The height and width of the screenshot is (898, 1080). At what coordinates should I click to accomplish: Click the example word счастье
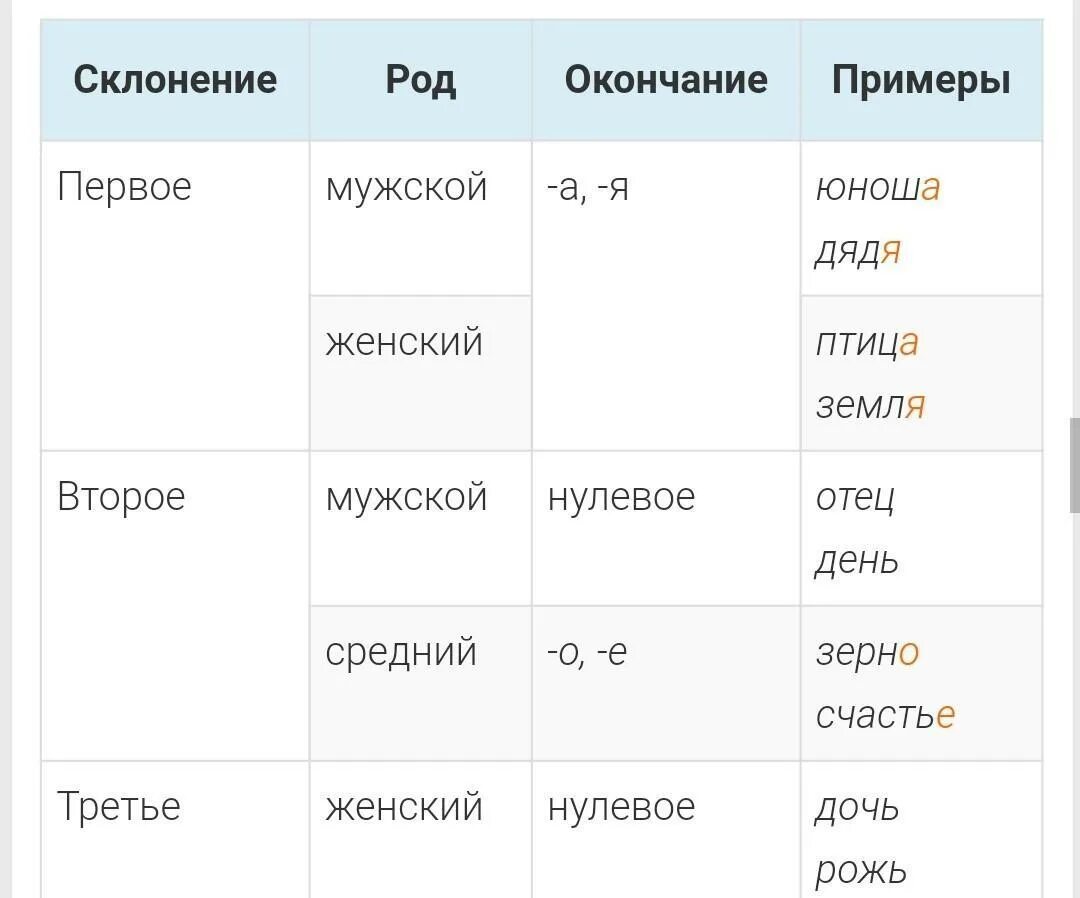point(885,715)
